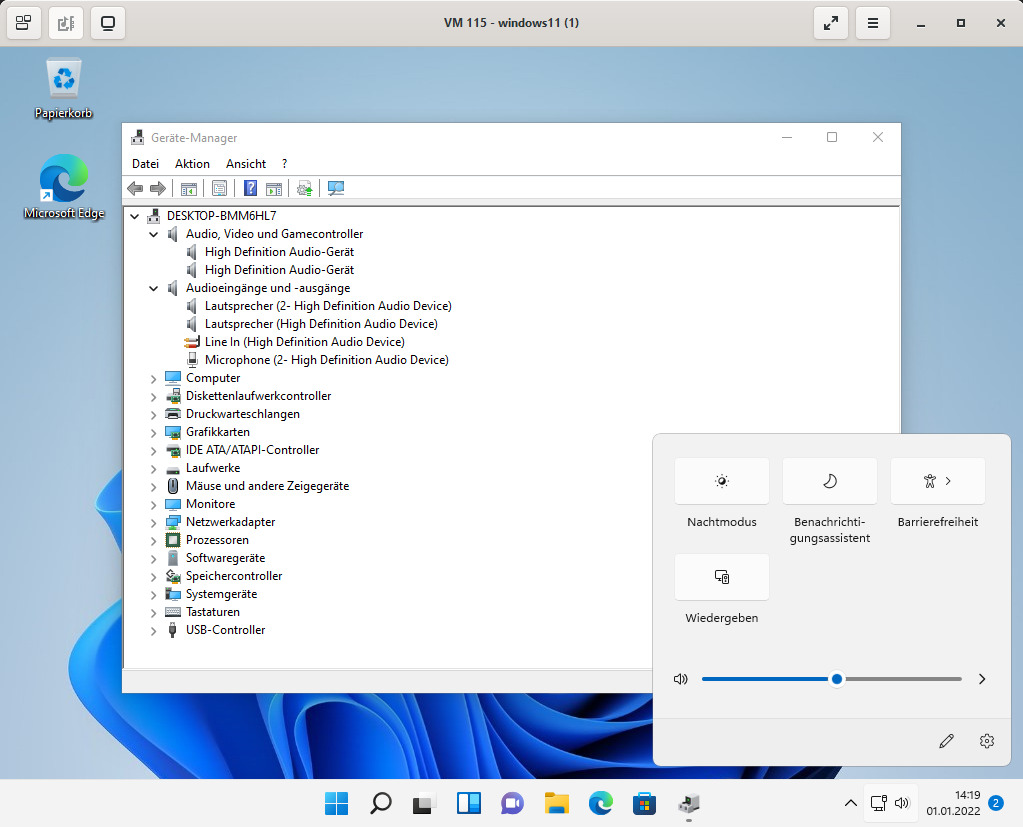Expand the Netzwerkadapter category

(154, 522)
